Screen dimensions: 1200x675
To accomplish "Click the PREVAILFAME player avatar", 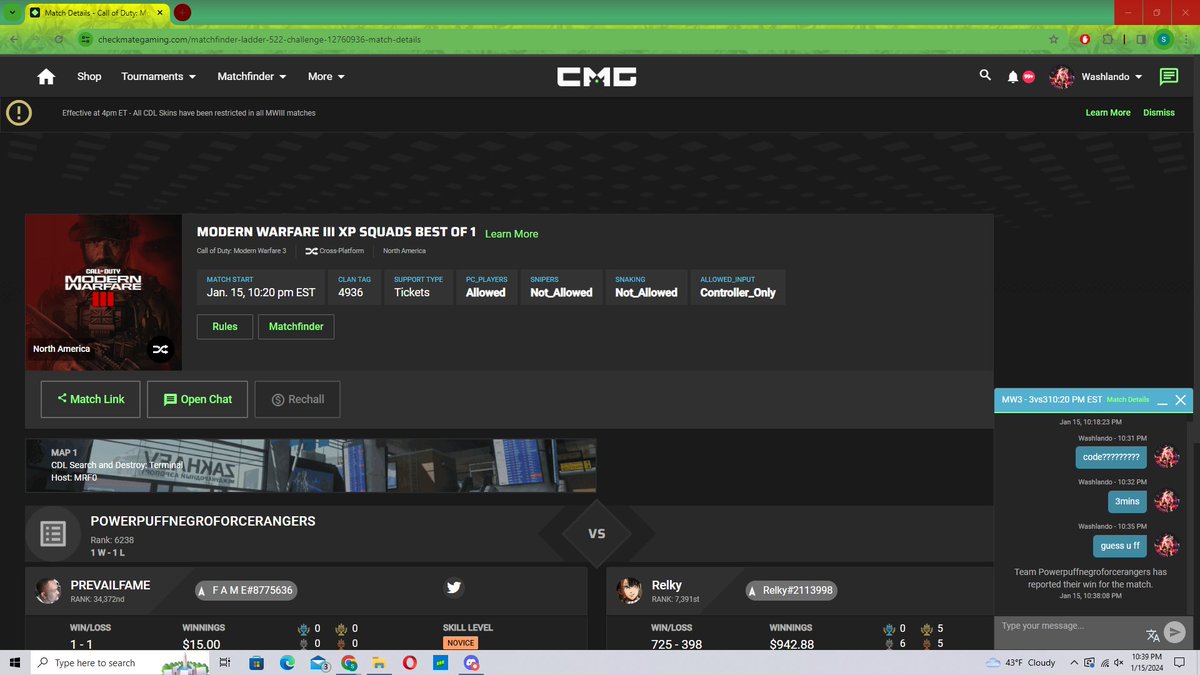I will click(x=49, y=590).
